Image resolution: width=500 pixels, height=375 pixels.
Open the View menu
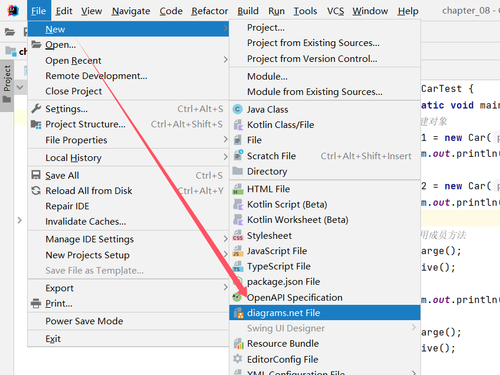point(91,11)
